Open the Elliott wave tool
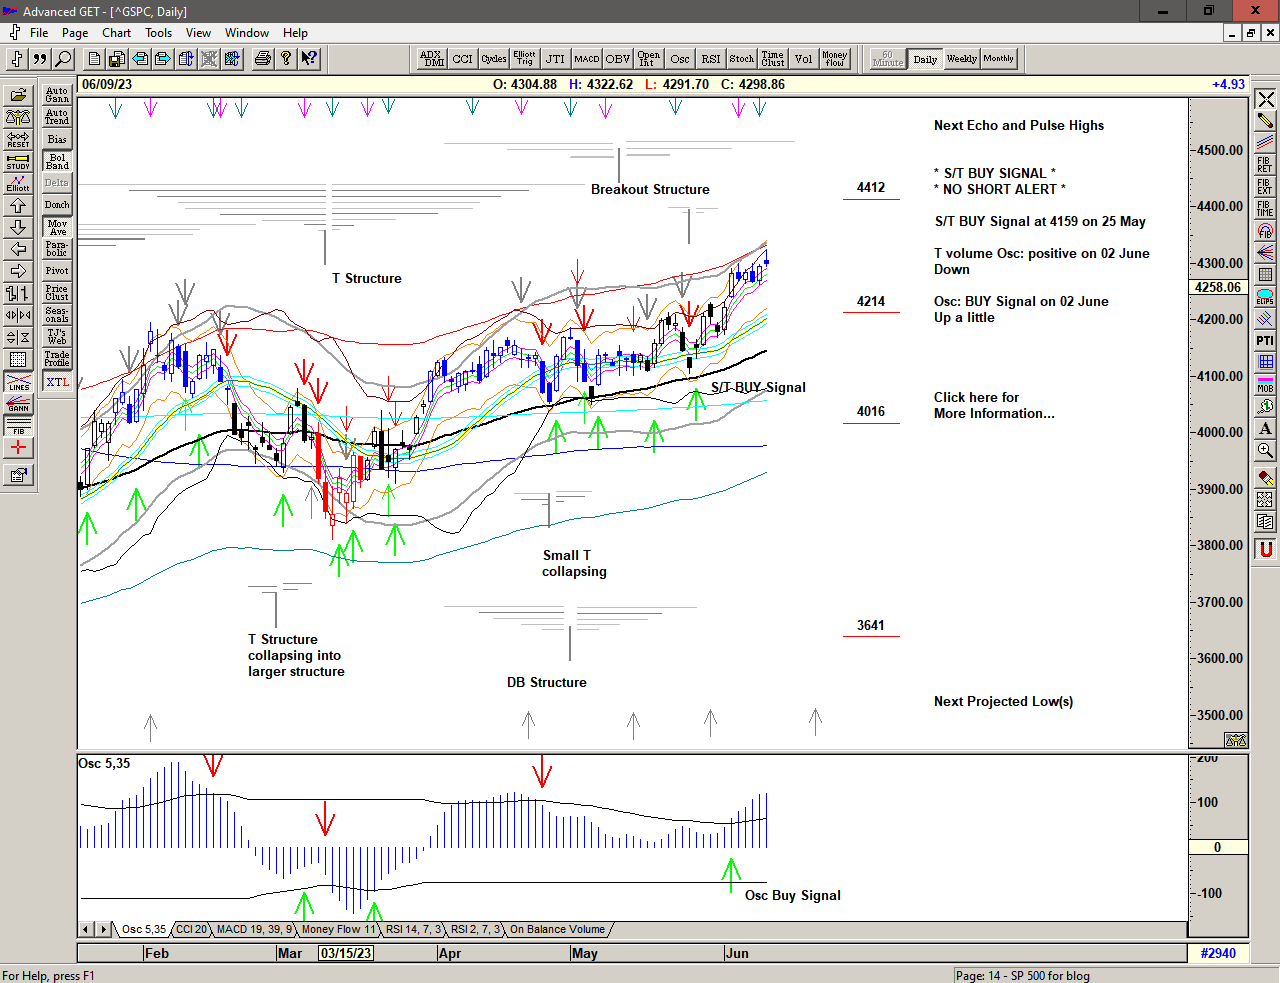Image resolution: width=1280 pixels, height=983 pixels. tap(18, 183)
